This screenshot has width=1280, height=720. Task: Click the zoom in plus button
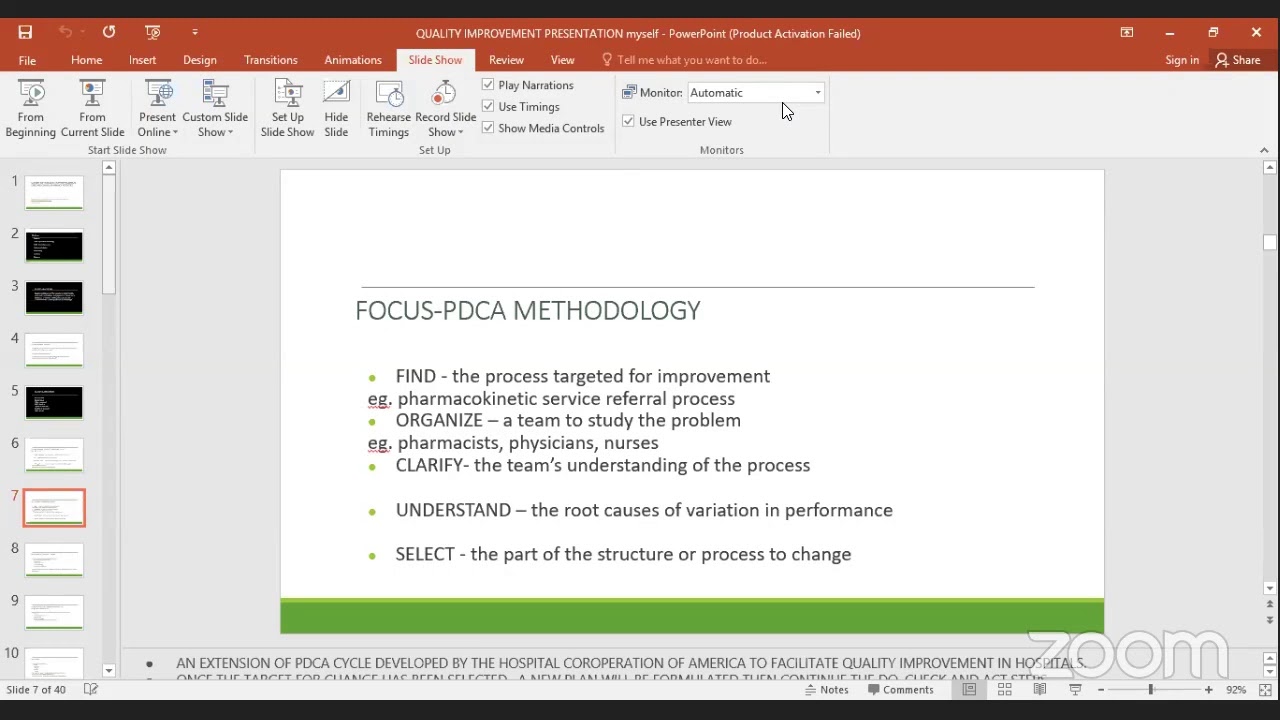(x=1208, y=690)
